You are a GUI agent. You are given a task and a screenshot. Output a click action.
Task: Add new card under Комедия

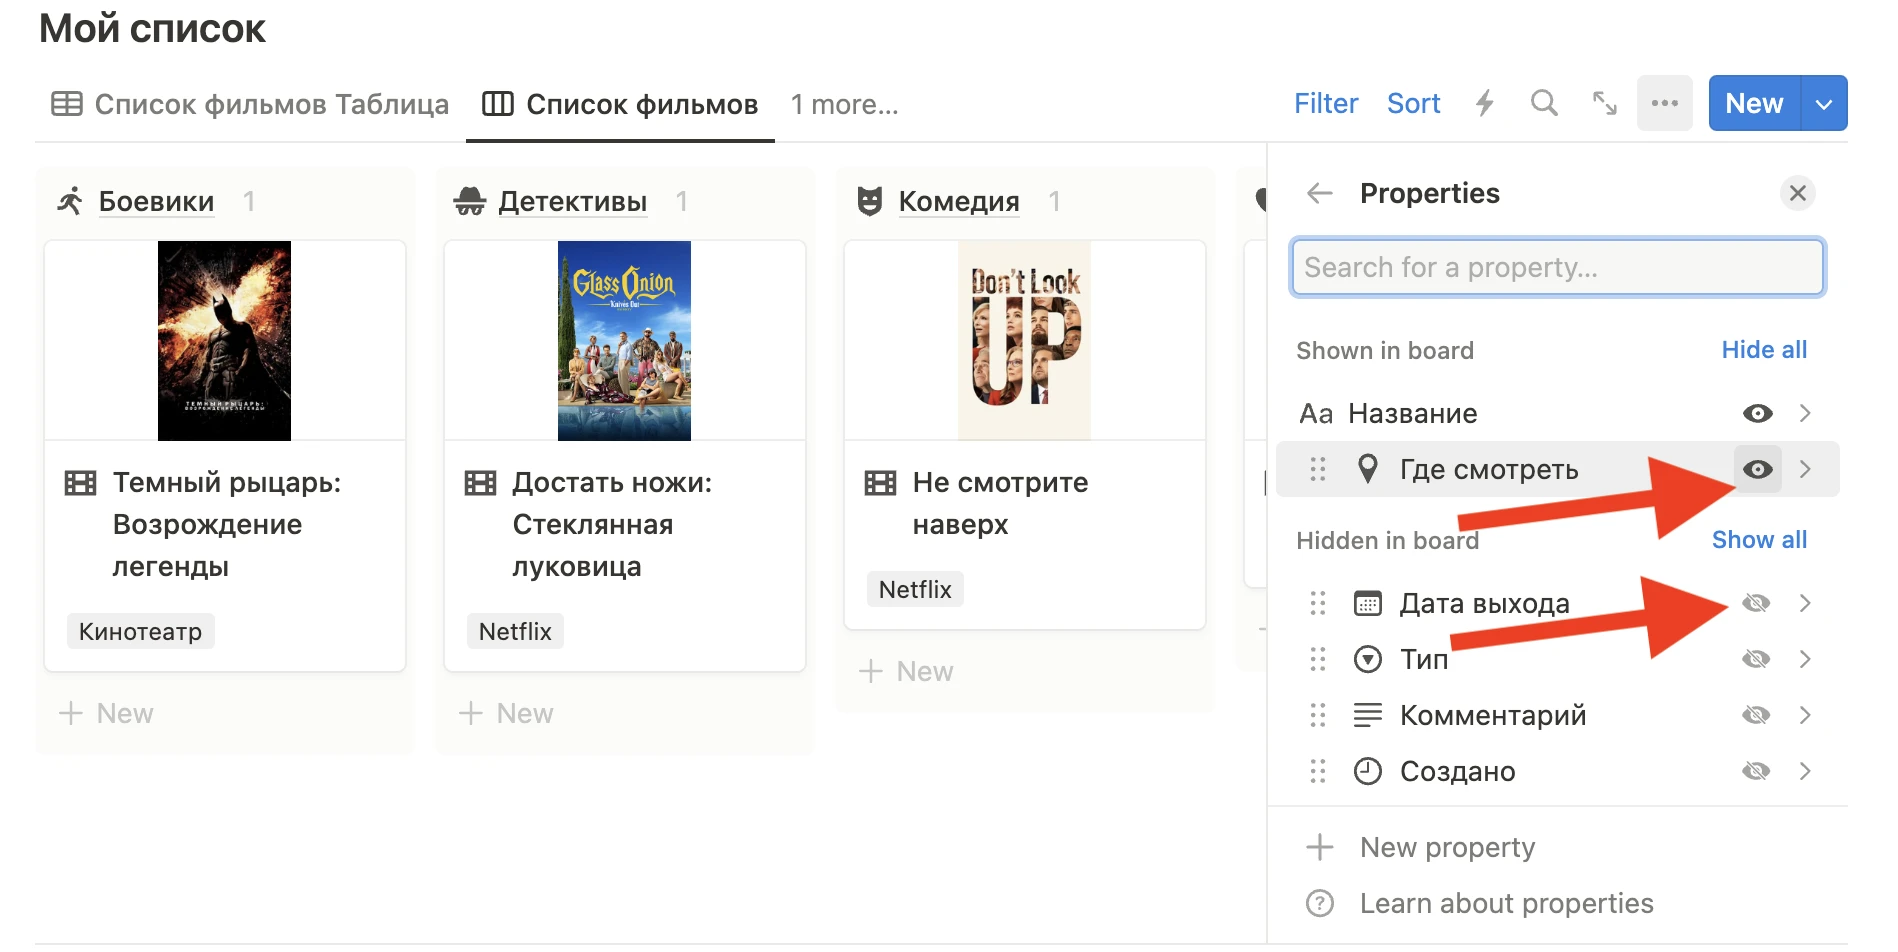[906, 671]
